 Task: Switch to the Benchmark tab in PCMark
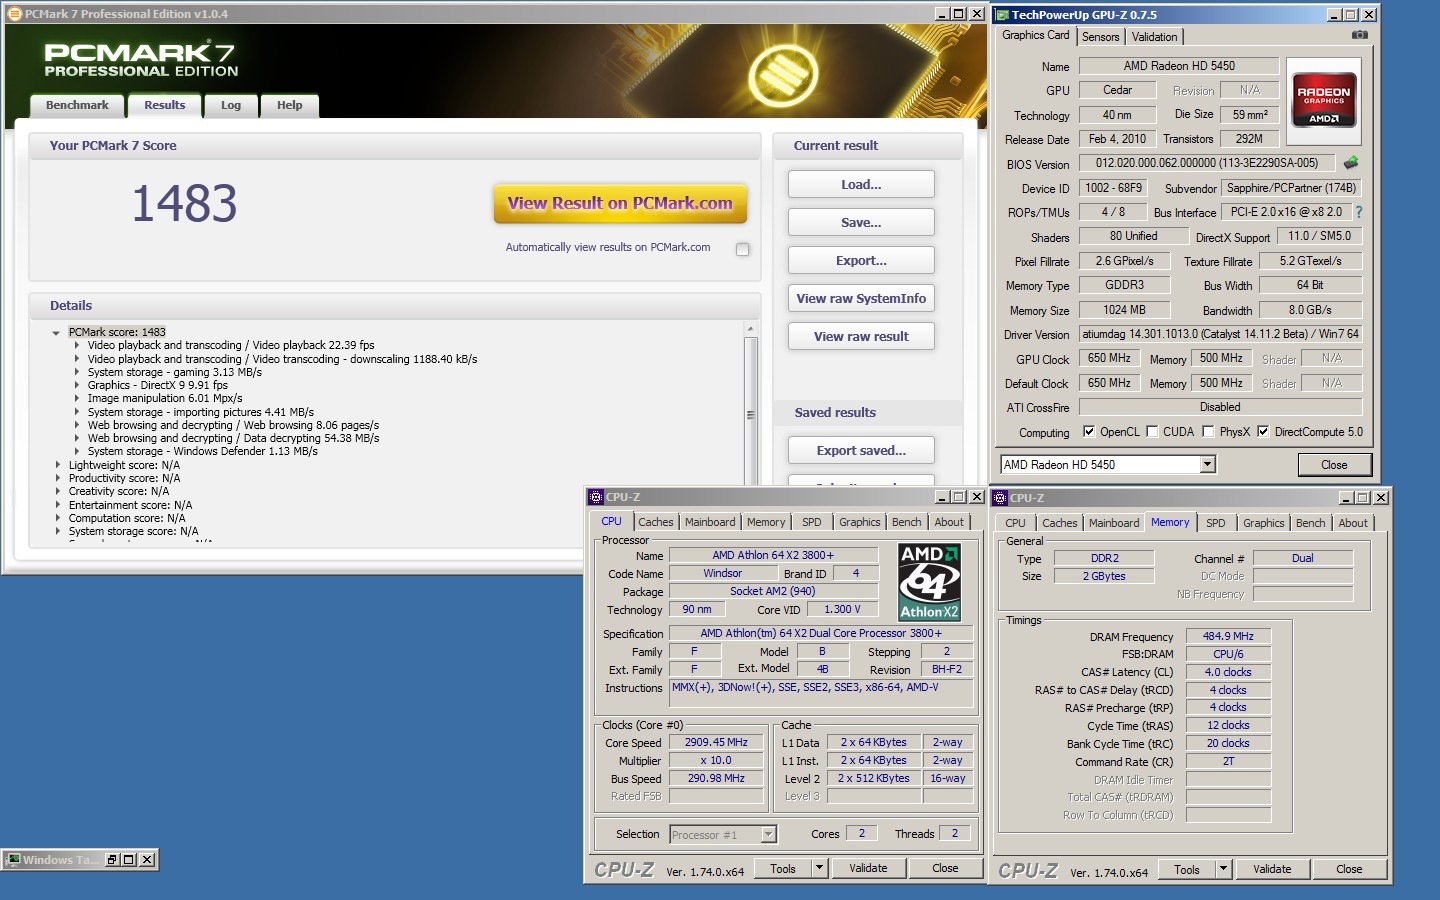pos(77,105)
